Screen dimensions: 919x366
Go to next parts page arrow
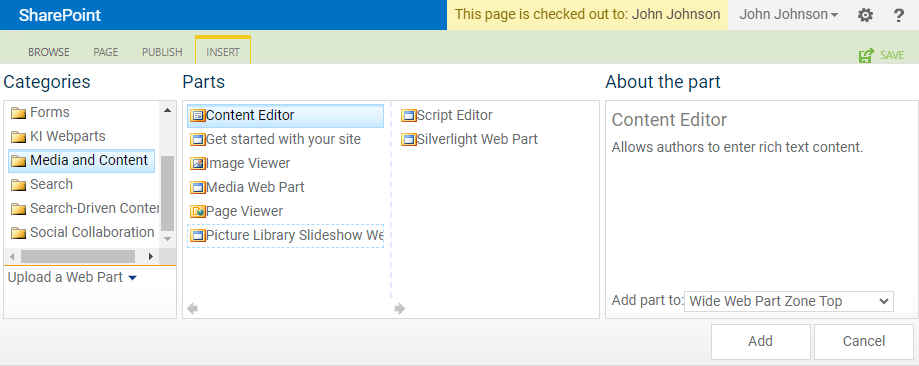(x=400, y=308)
